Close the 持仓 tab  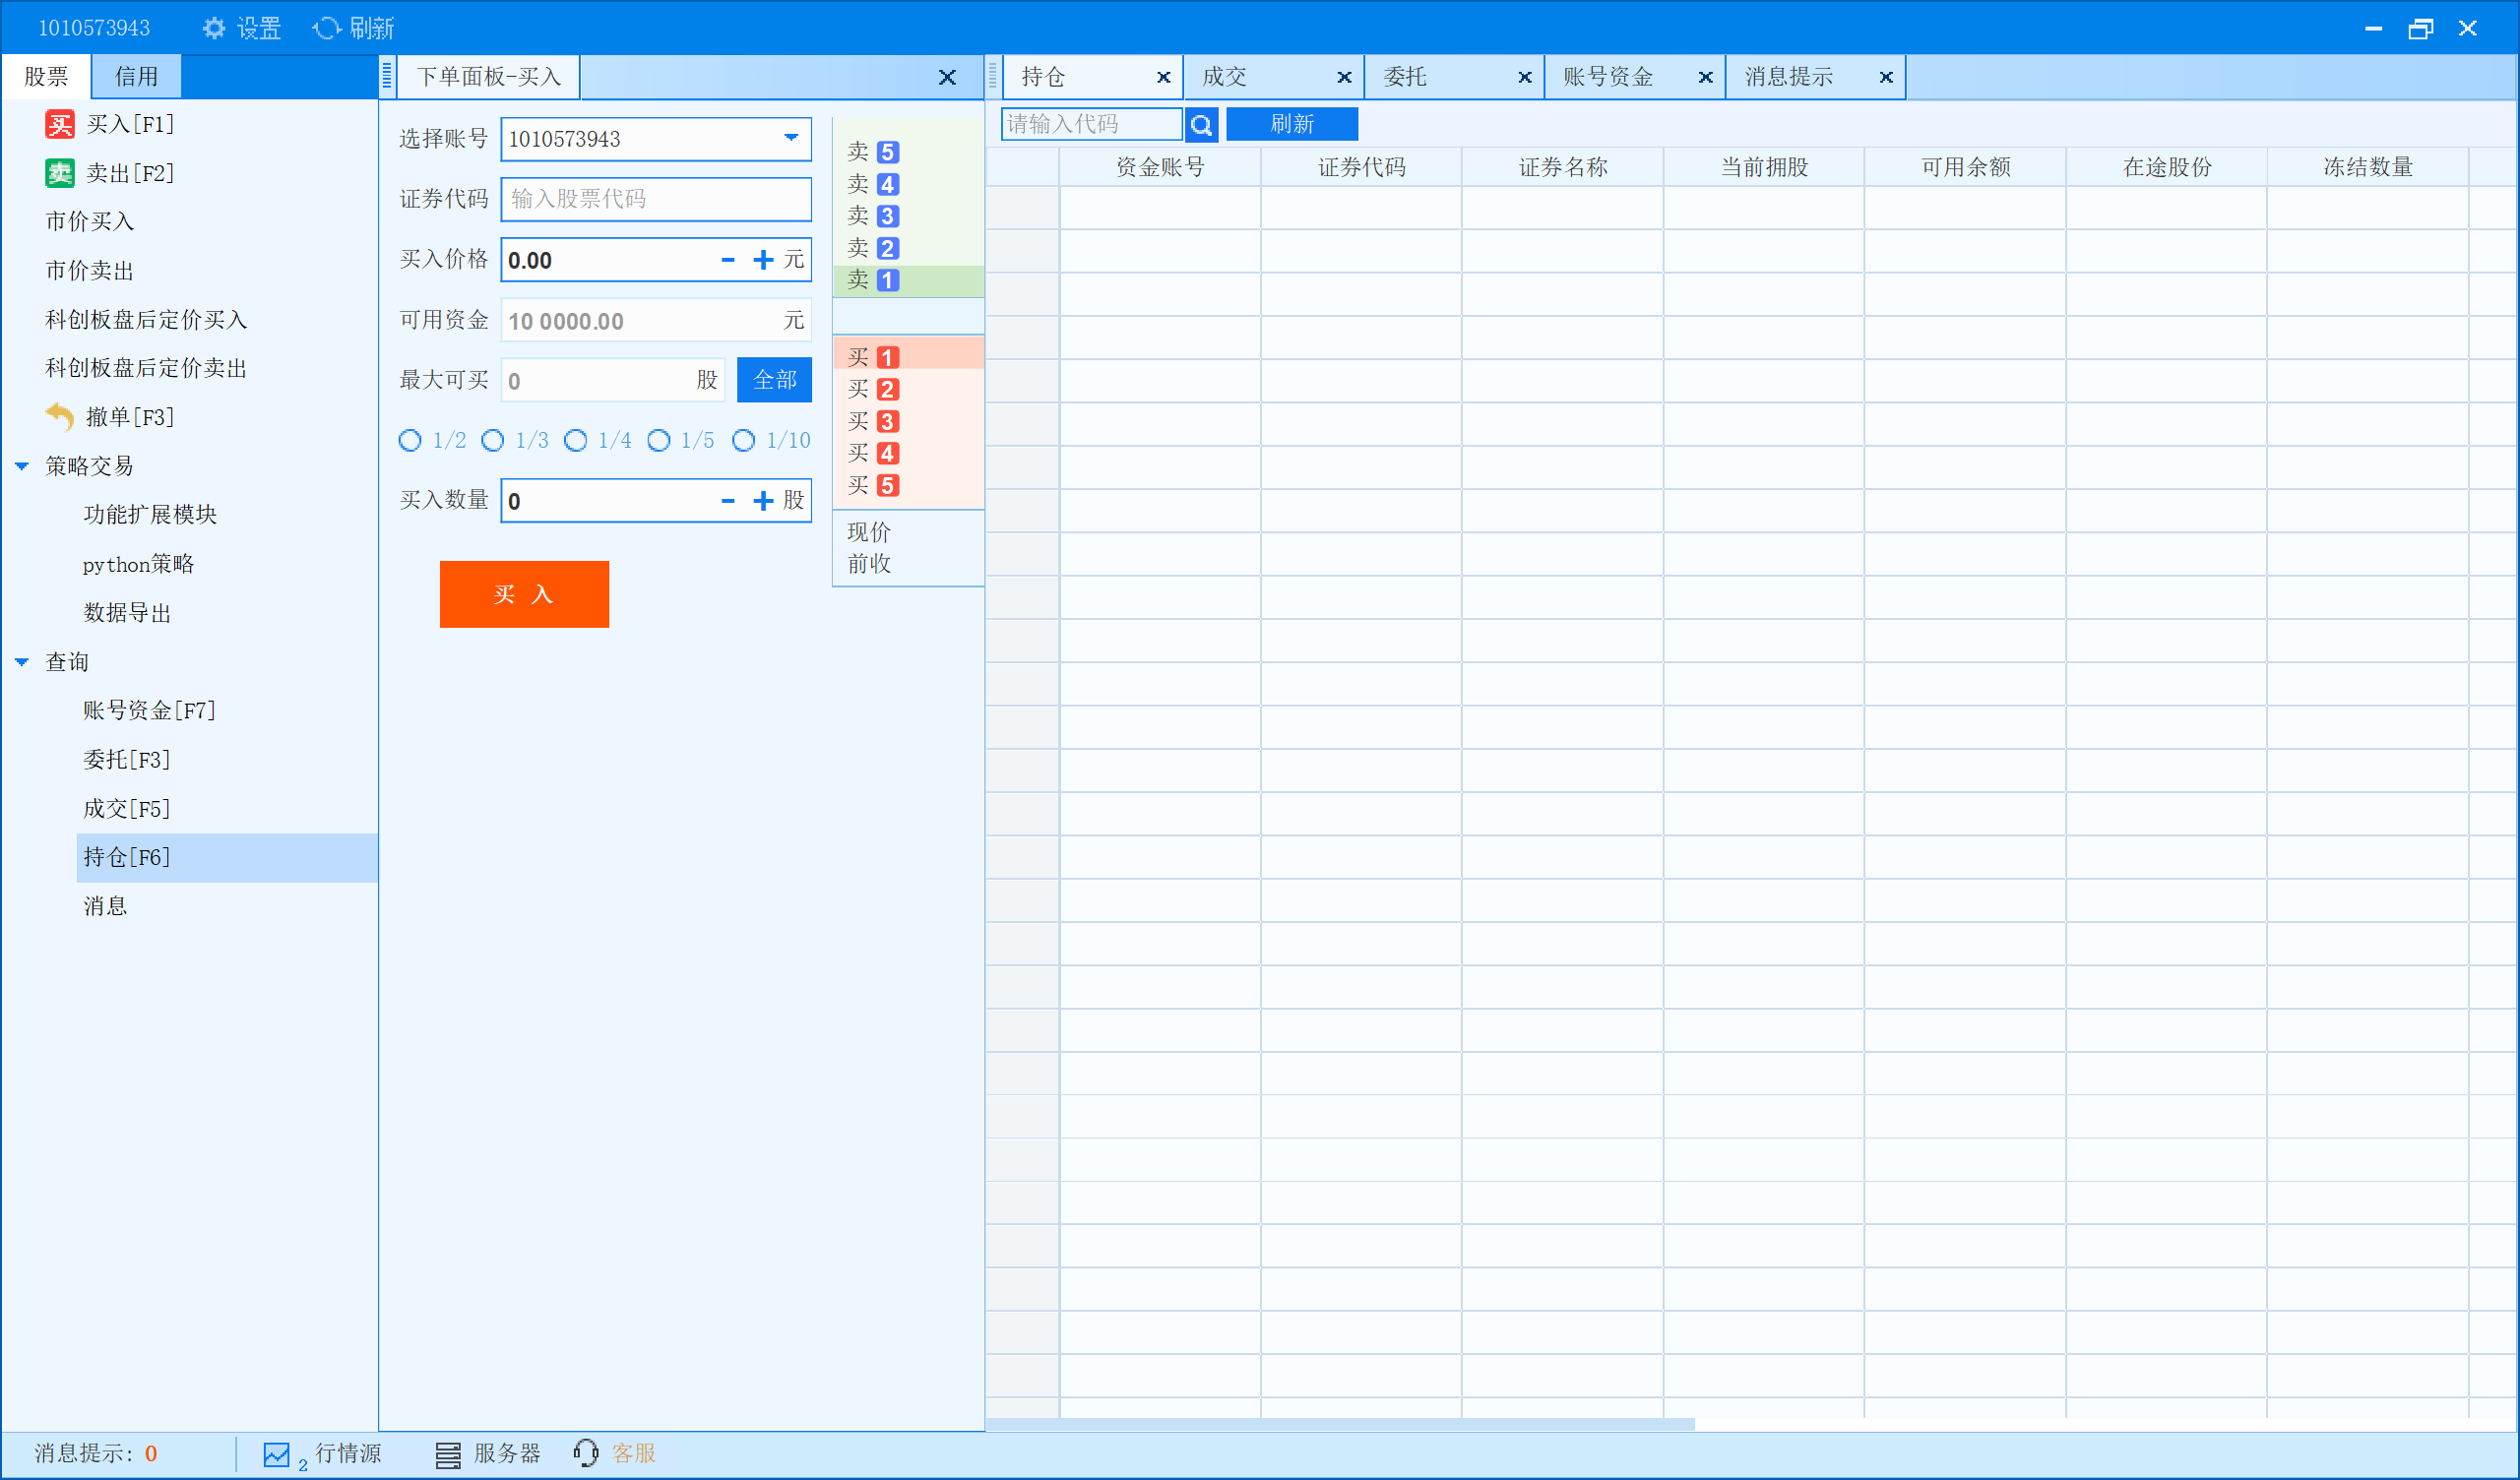(1164, 77)
